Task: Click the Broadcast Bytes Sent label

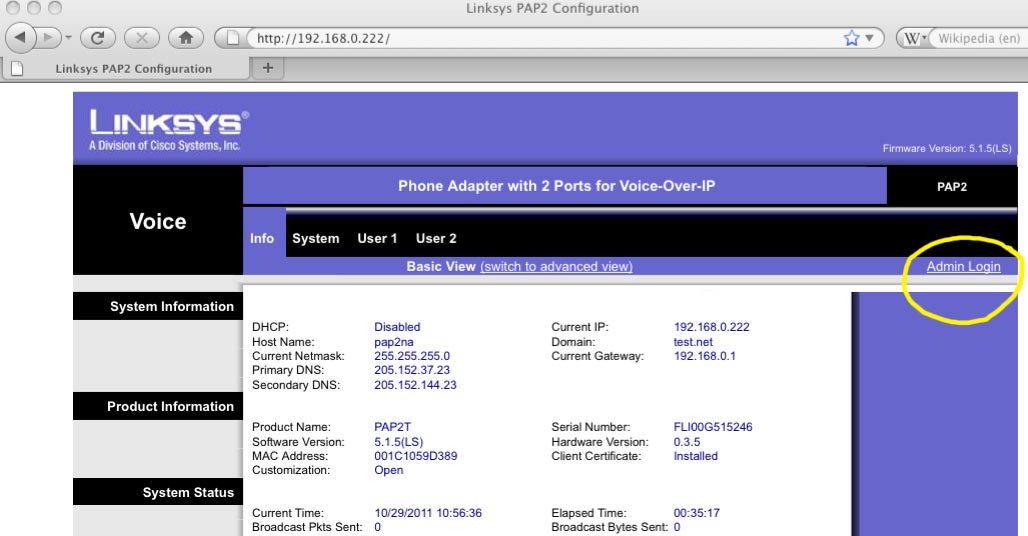Action: [609, 527]
